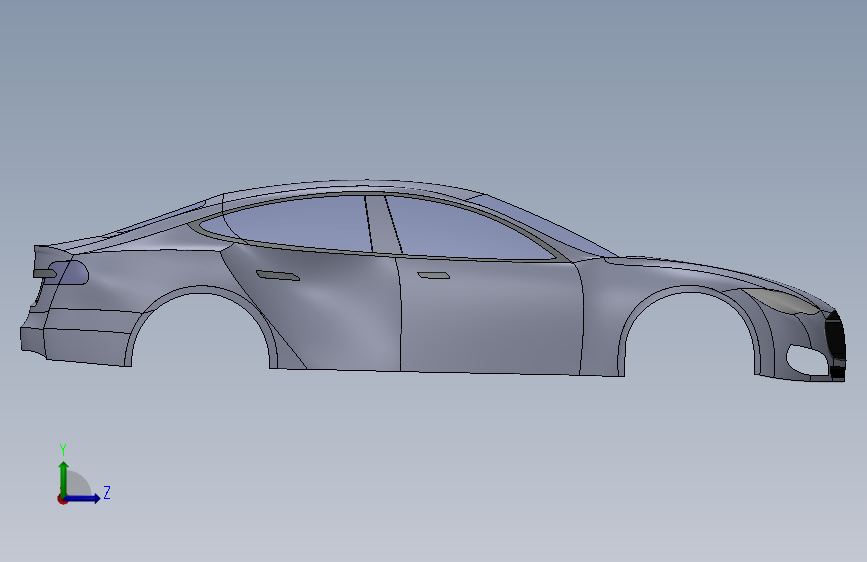Select the rear wheel arch lip
The width and height of the screenshot is (867, 562).
point(202,290)
